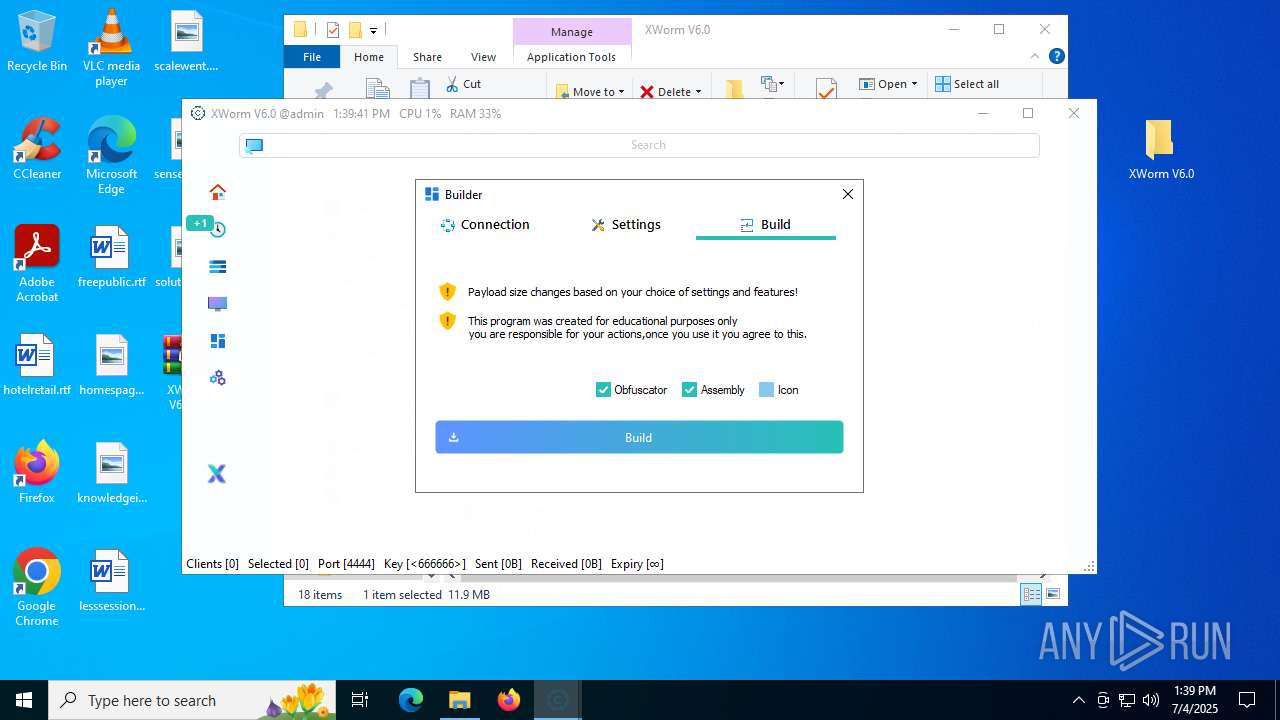Click the green +1 notification badge

(x=200, y=223)
